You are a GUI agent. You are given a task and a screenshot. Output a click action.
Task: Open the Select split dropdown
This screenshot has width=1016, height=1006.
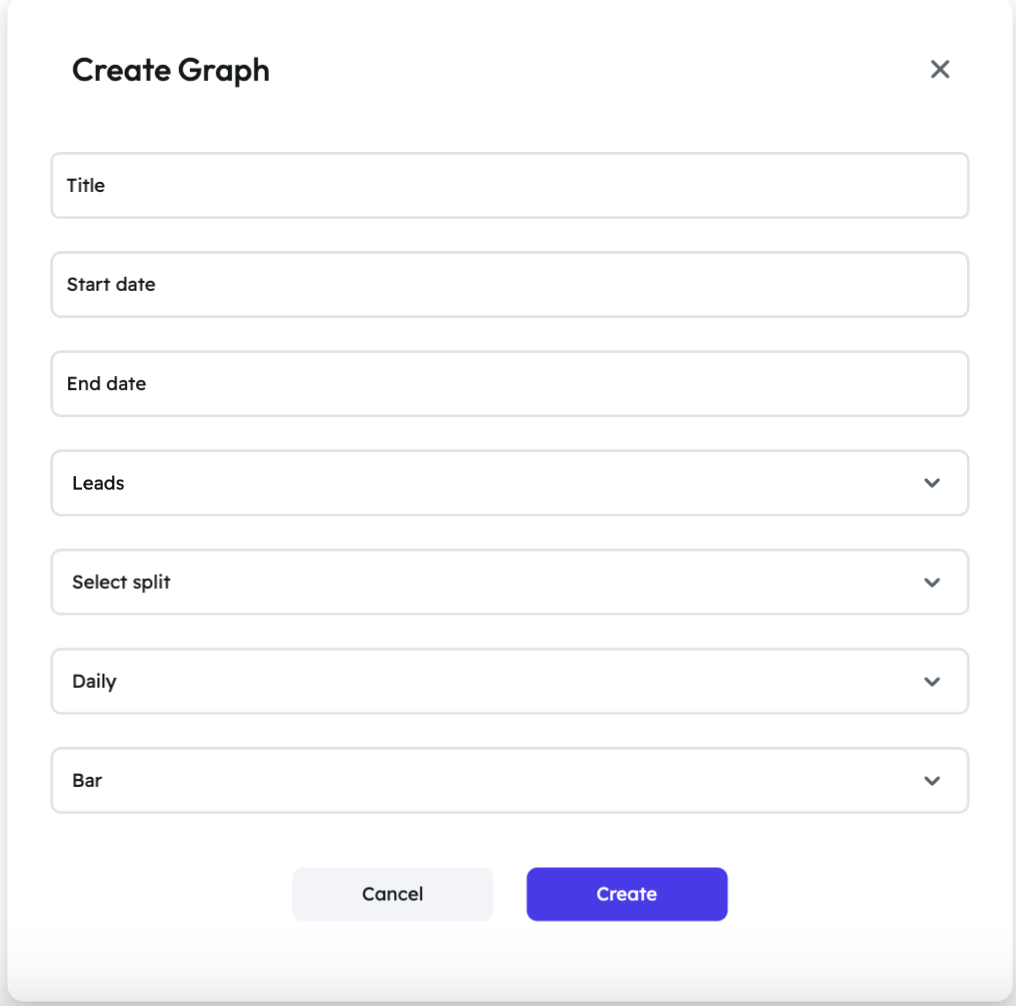[509, 582]
